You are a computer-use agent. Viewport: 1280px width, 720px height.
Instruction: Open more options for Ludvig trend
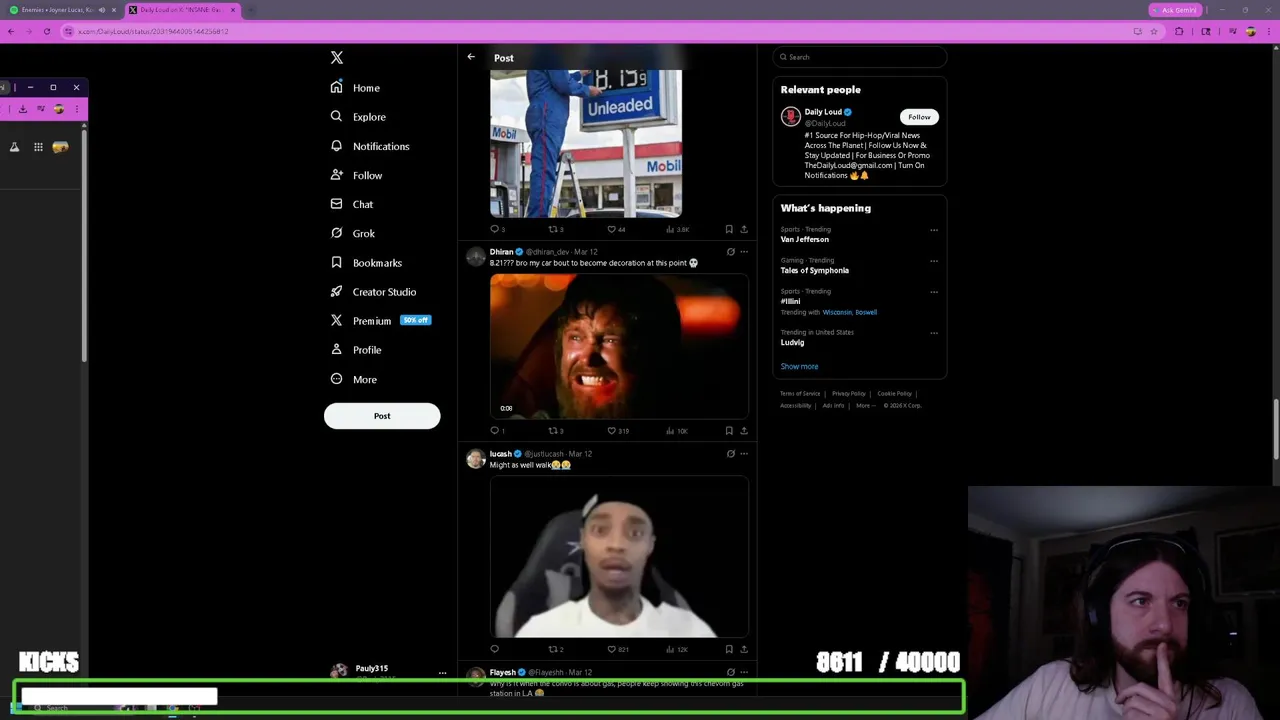click(934, 333)
